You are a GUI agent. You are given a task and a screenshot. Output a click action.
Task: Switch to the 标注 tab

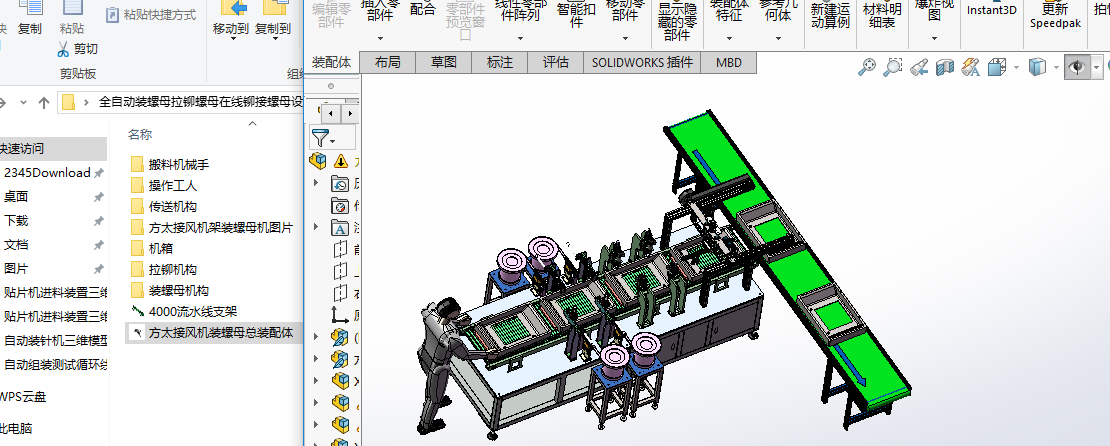click(500, 62)
